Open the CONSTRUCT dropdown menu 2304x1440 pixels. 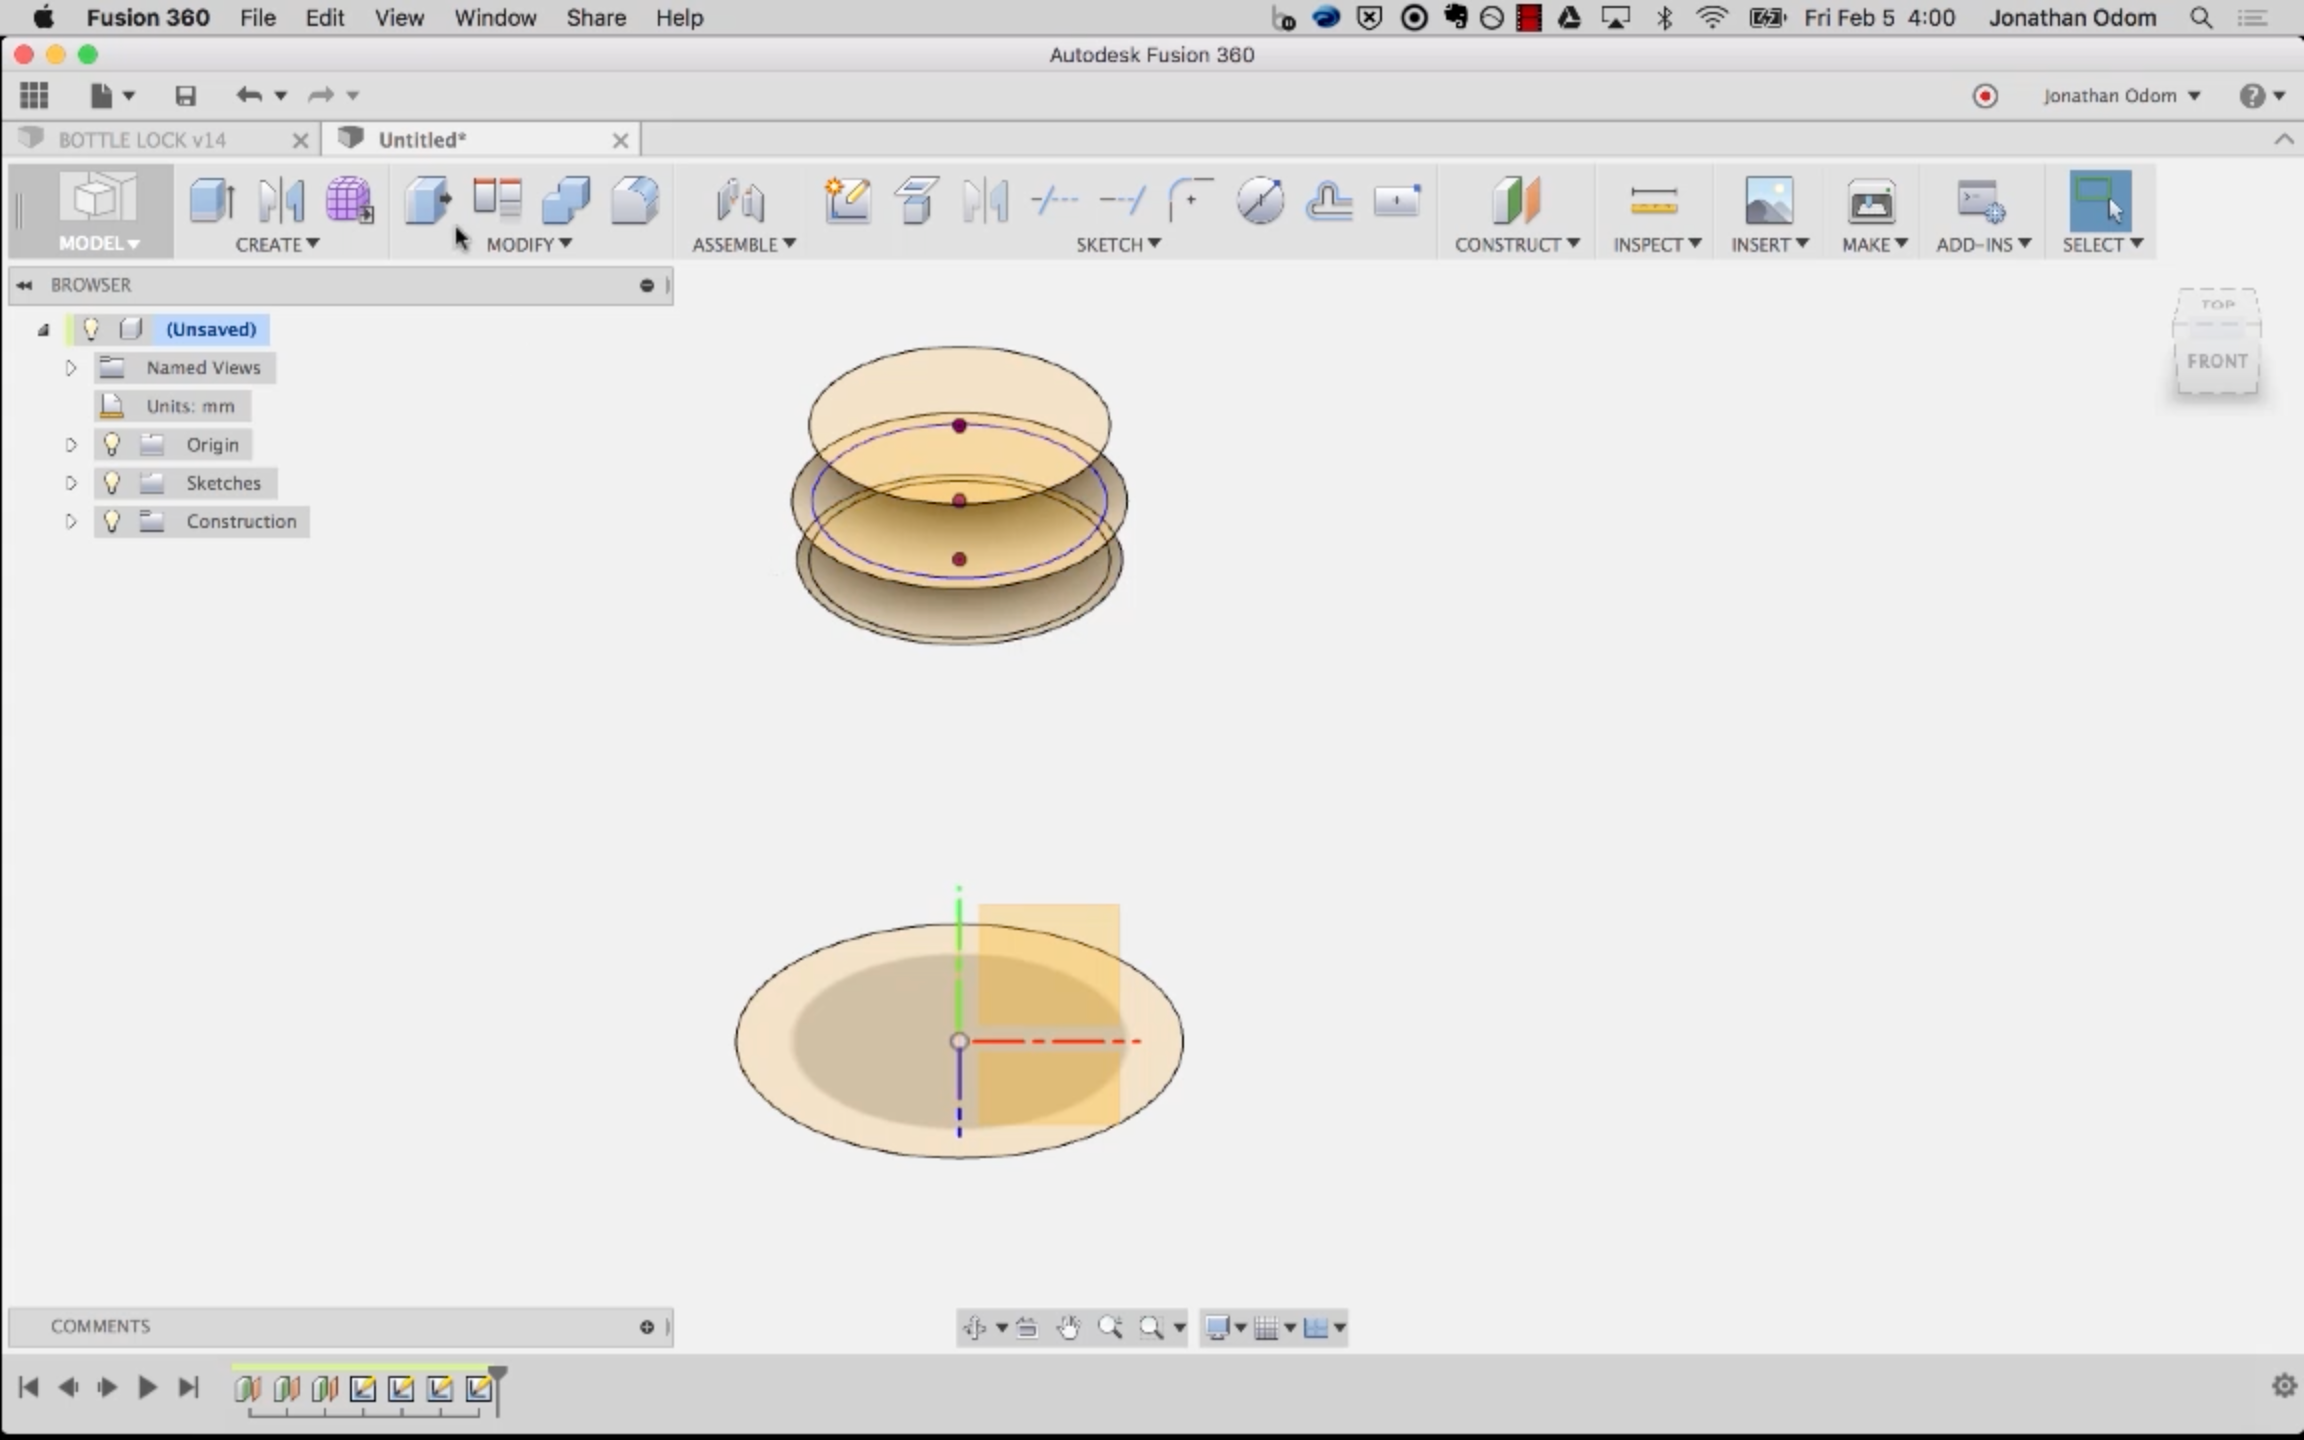click(1516, 244)
